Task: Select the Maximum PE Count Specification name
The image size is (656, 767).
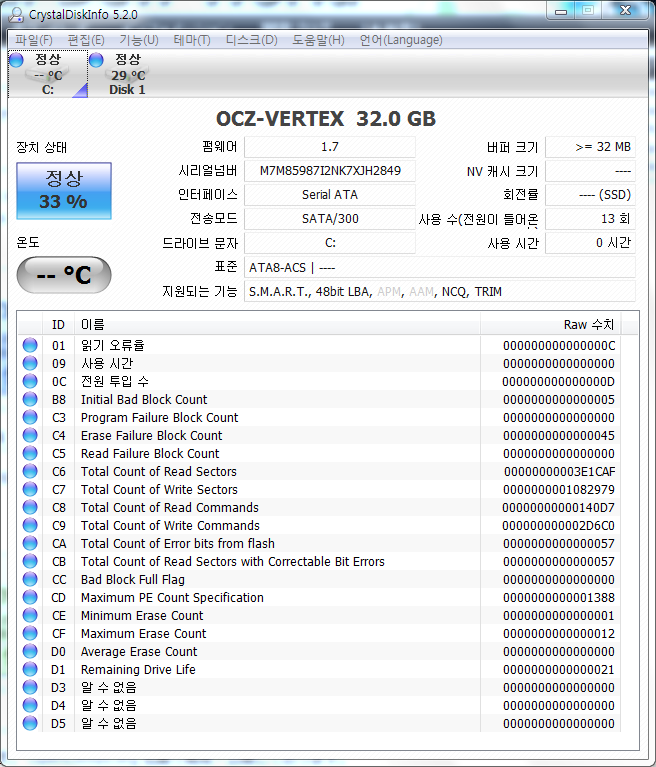Action: point(172,598)
